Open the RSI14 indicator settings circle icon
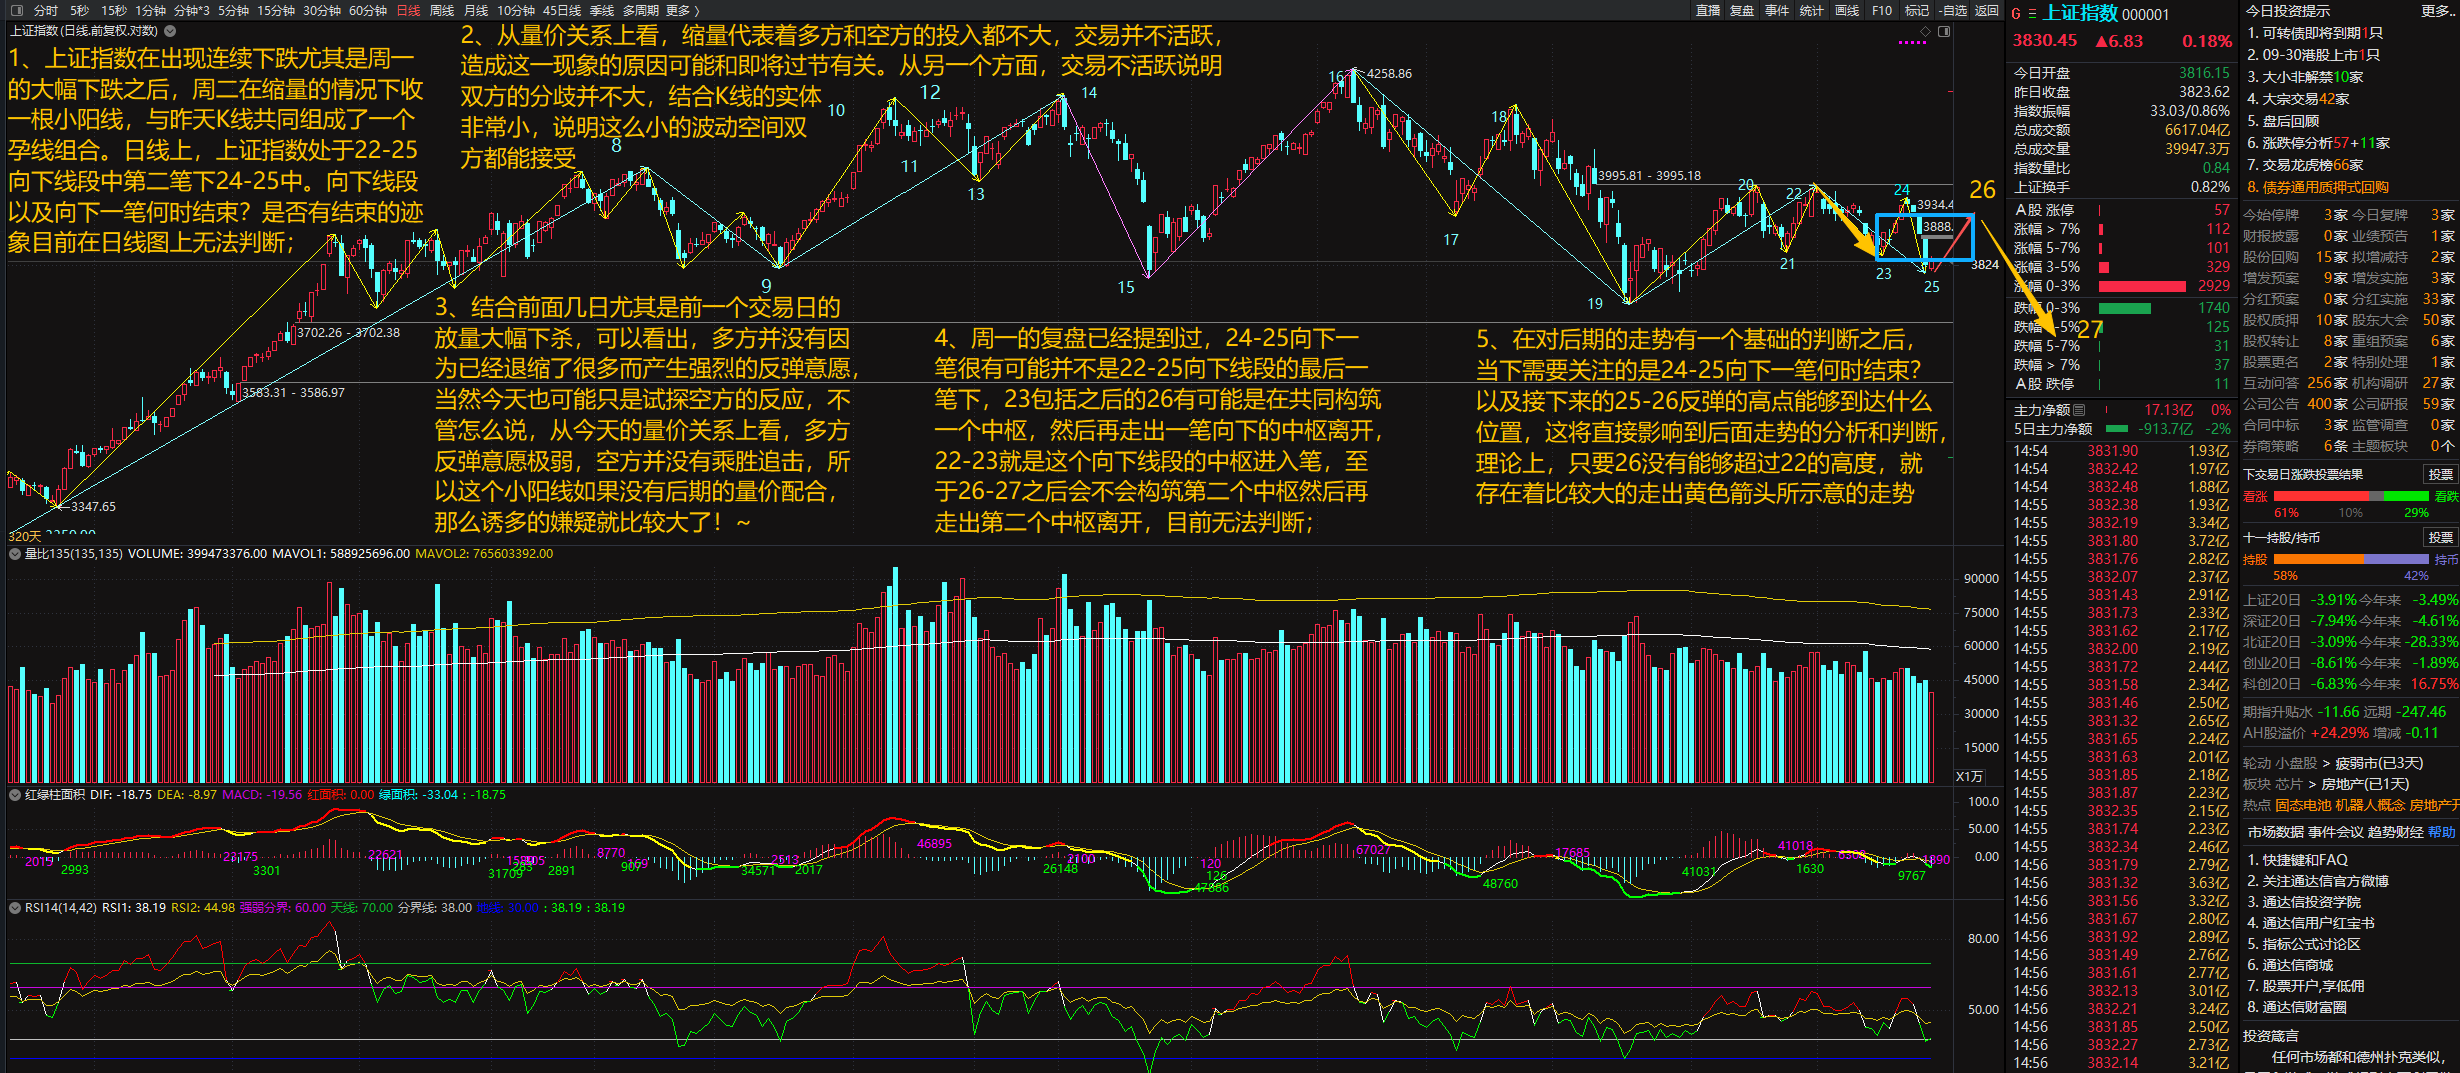 [x=15, y=908]
